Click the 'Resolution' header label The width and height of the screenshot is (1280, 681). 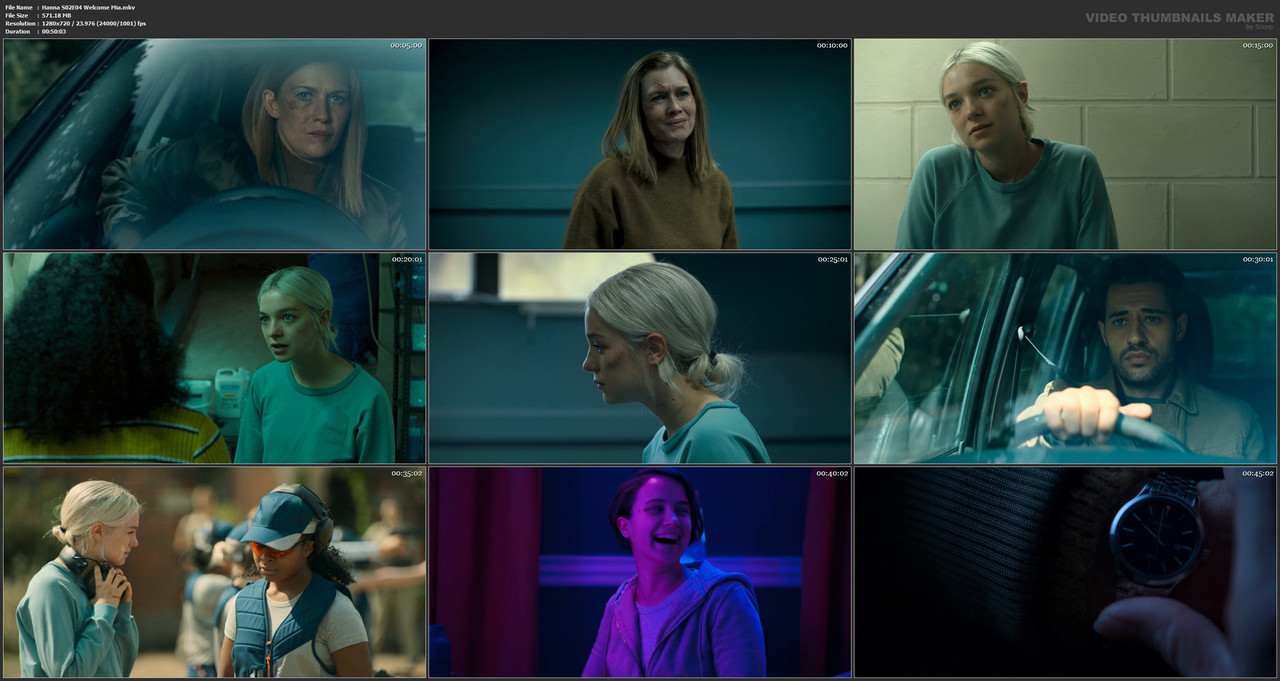(x=18, y=23)
